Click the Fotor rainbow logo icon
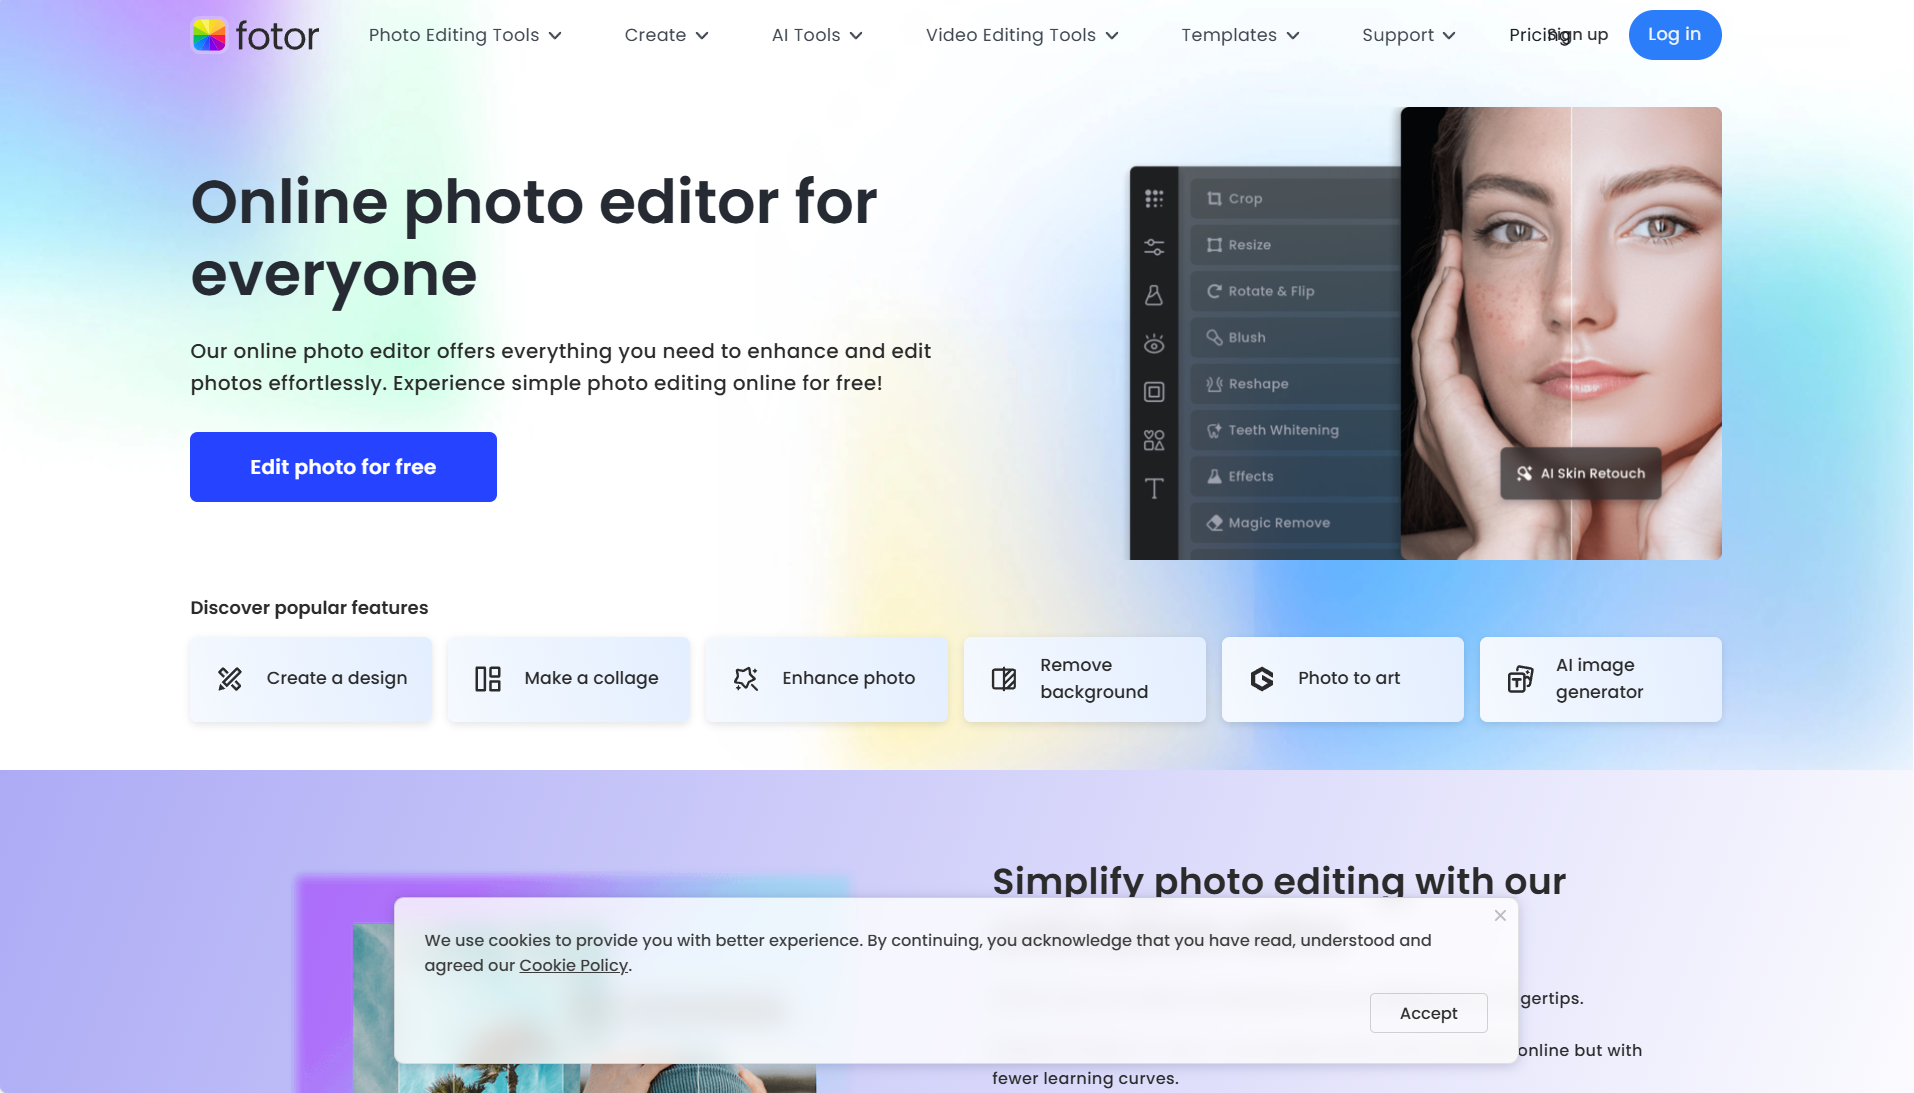 click(x=209, y=35)
